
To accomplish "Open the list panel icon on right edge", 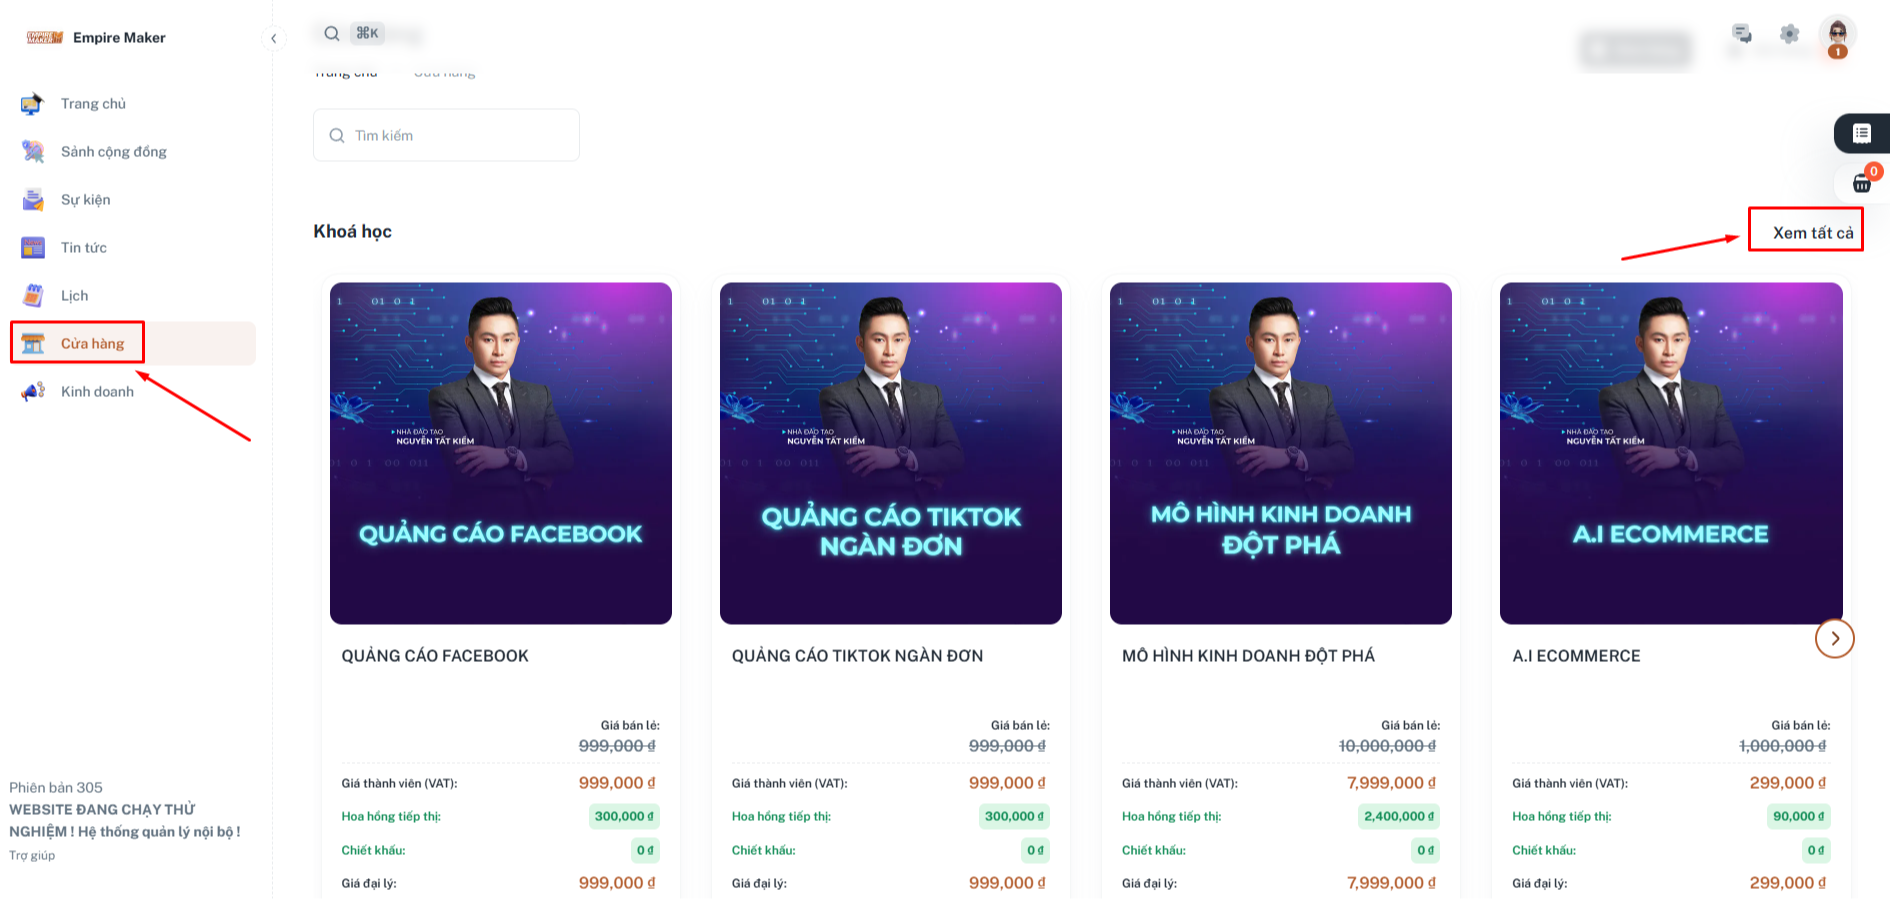I will click(x=1862, y=133).
